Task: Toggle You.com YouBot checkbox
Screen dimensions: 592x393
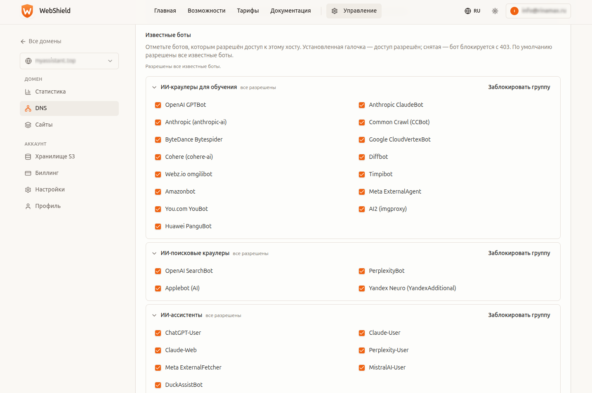Action: pos(158,209)
